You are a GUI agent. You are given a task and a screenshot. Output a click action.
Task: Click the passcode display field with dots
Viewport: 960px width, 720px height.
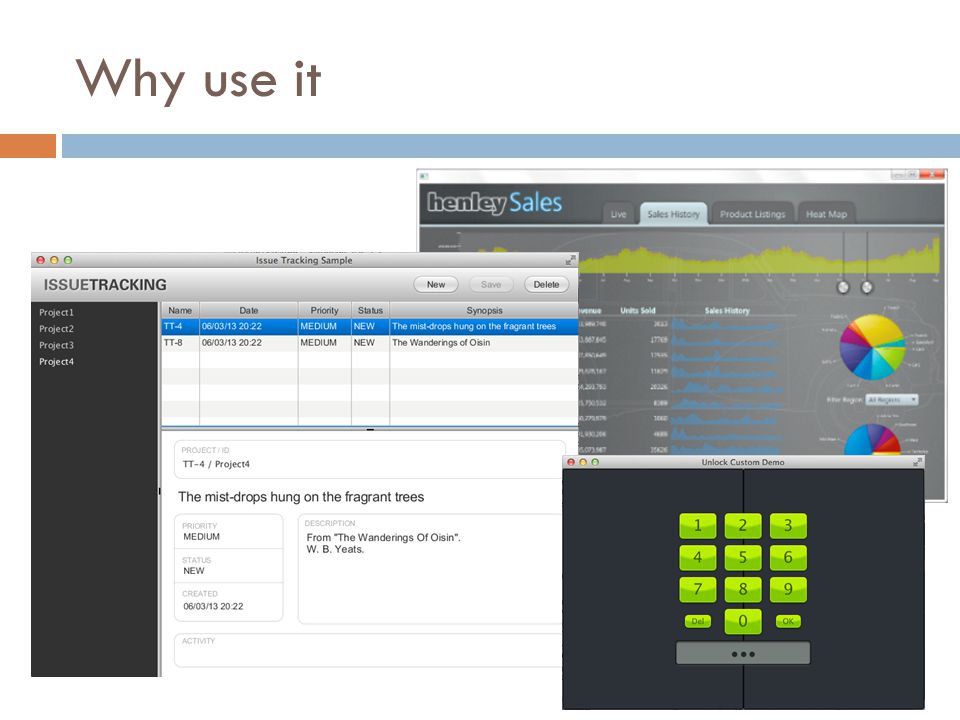(743, 653)
